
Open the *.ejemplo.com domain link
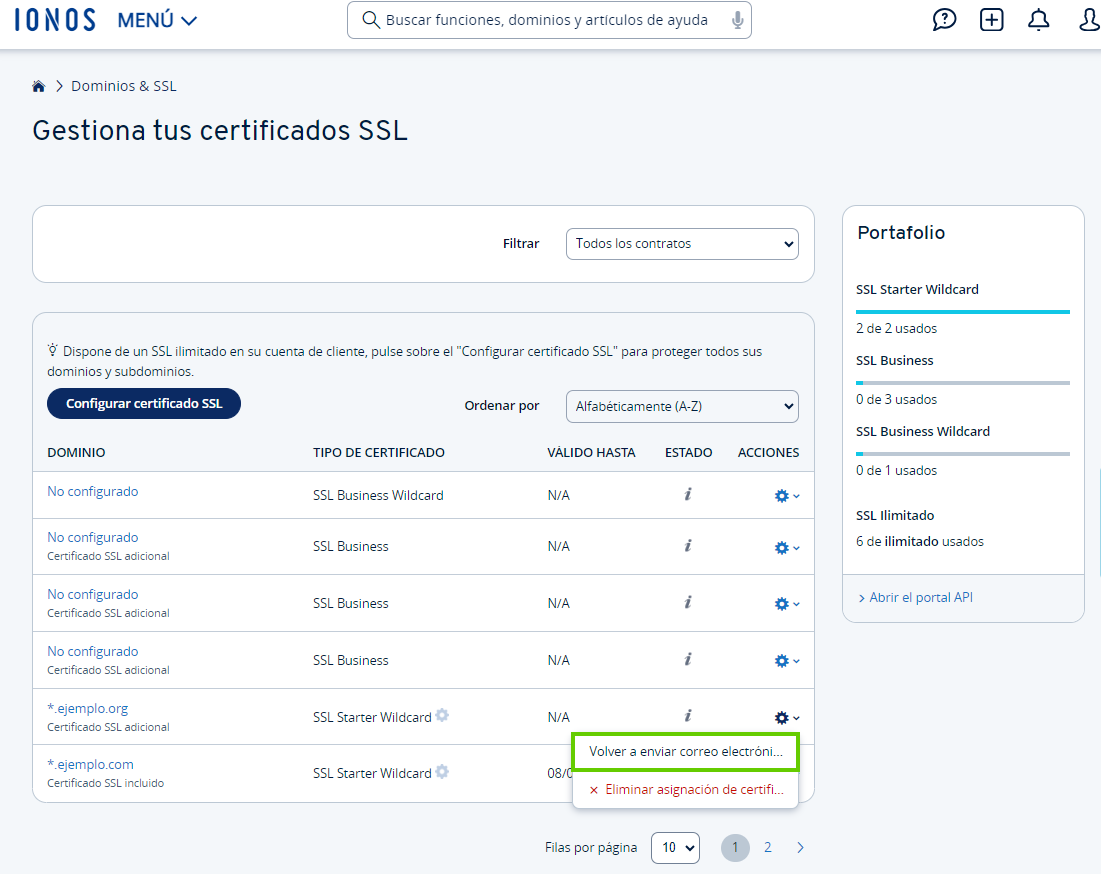coord(91,764)
